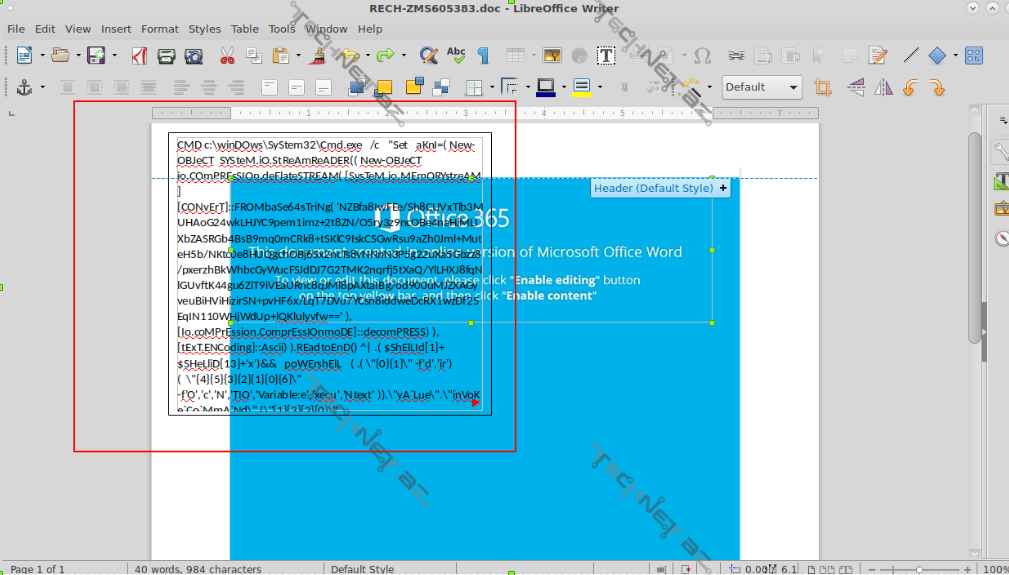1009x575 pixels.
Task: Click the yellow area fill color swatch
Action: tap(383, 88)
